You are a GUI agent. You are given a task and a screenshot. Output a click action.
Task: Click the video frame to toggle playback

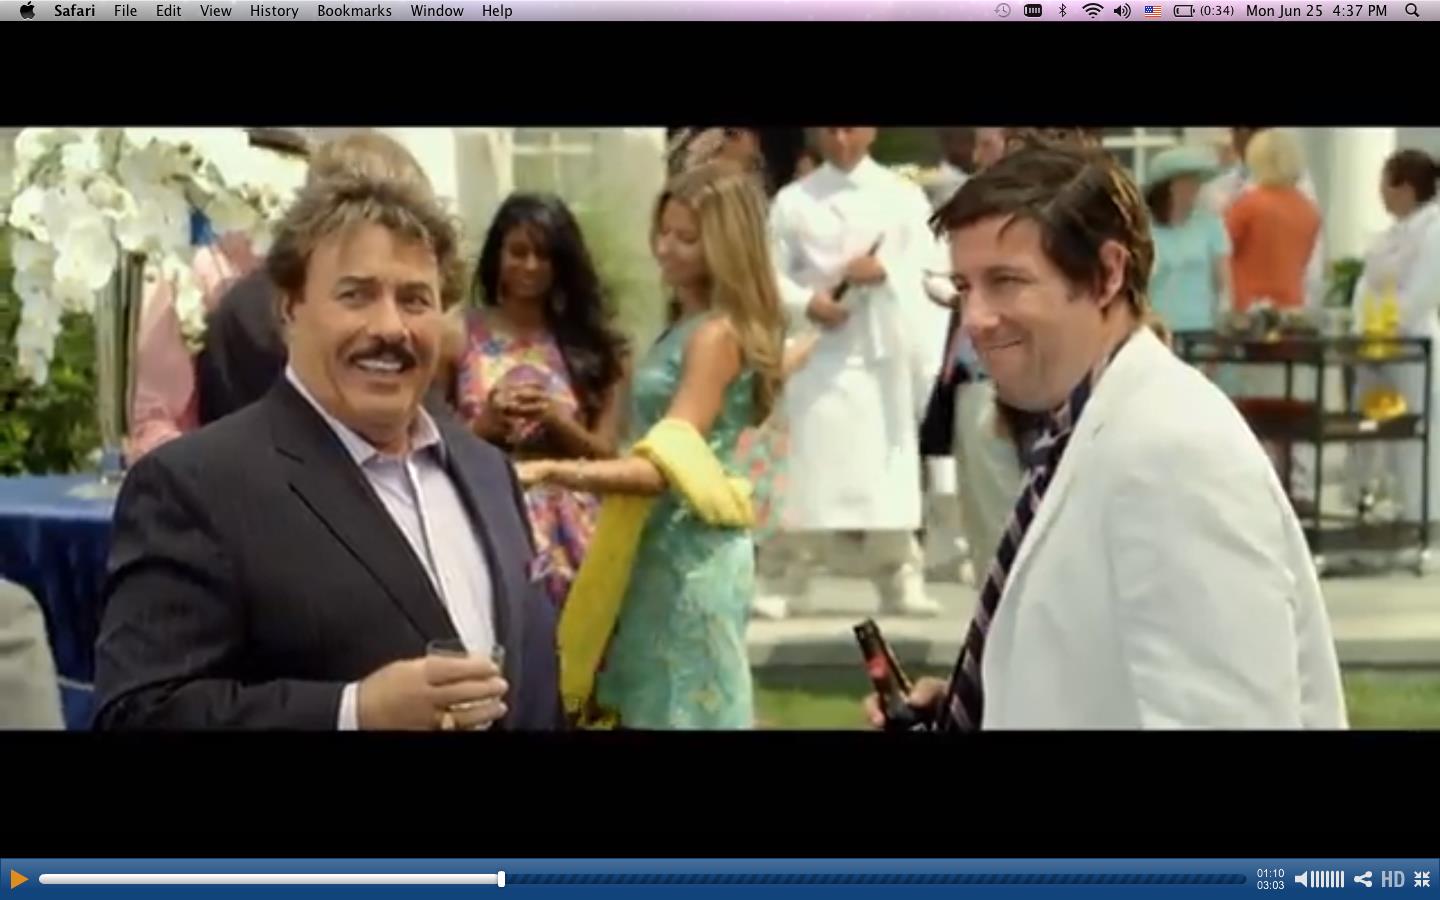click(x=720, y=428)
